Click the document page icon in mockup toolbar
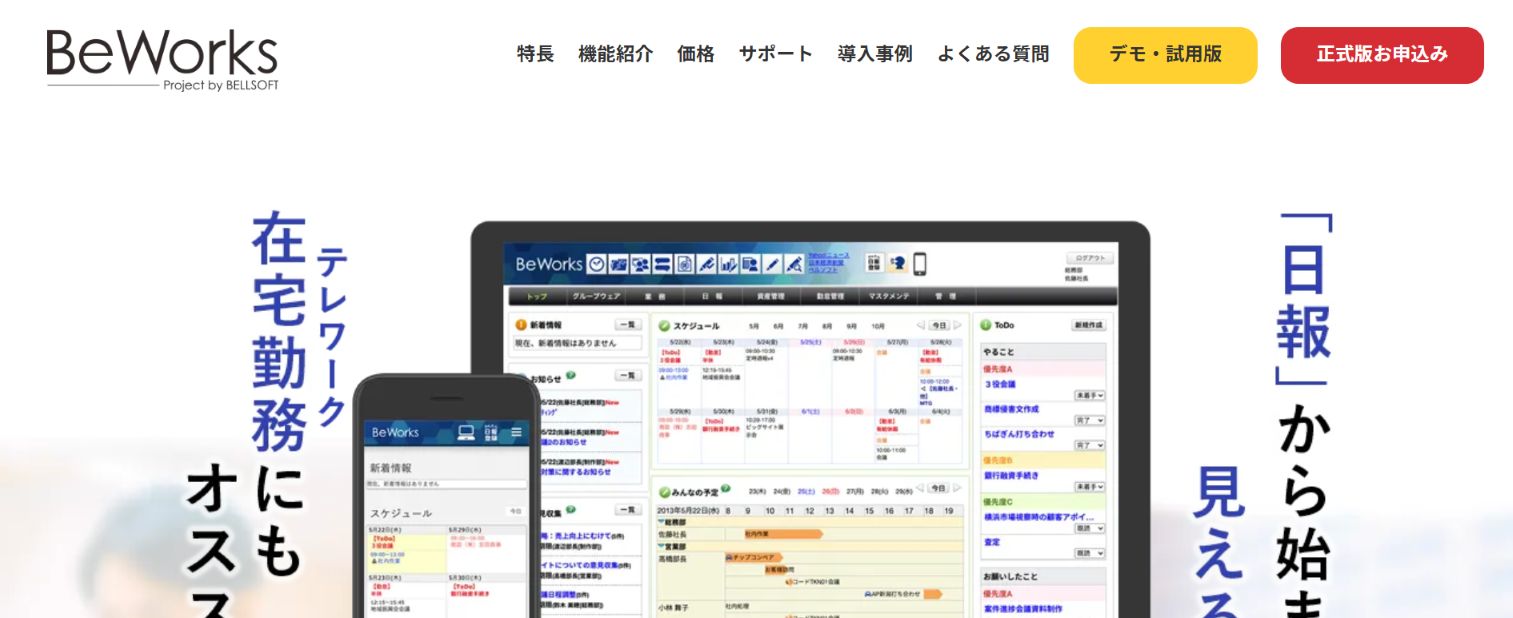The height and width of the screenshot is (618, 1513). coord(684,264)
